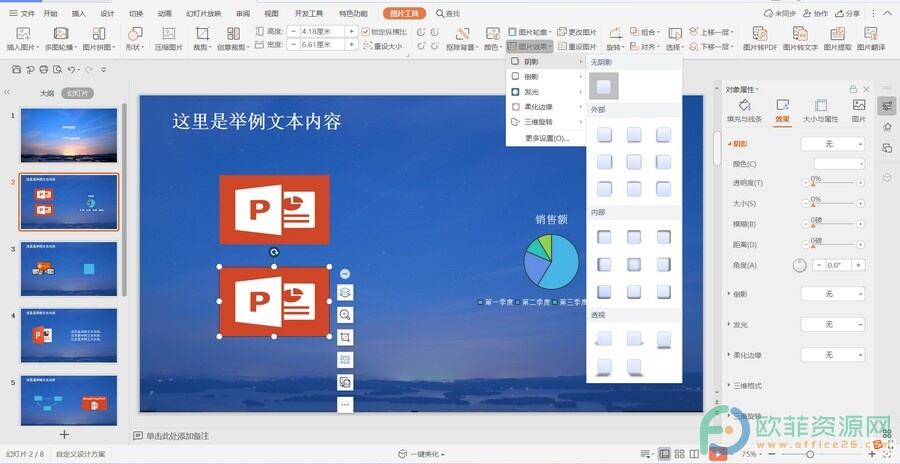This screenshot has height=464, width=900.
Task: Click the Reset Size (重设大小) button
Action: (x=384, y=47)
